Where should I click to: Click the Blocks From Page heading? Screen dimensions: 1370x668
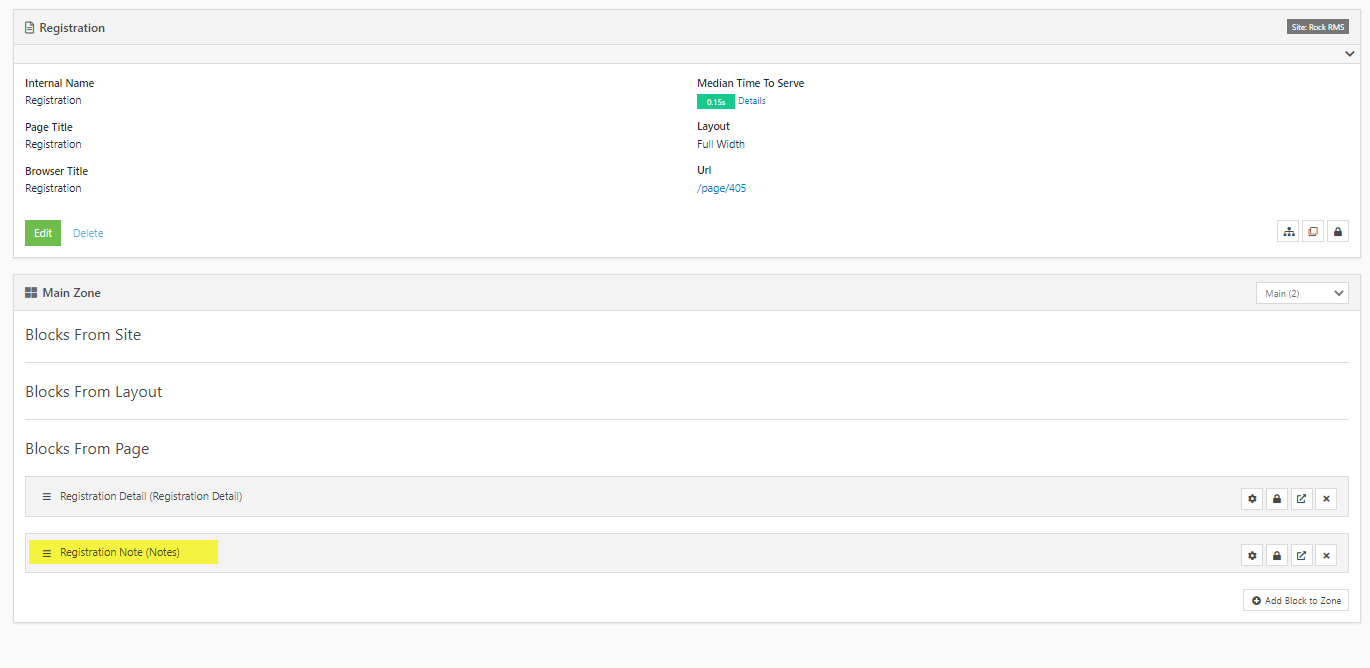[87, 449]
